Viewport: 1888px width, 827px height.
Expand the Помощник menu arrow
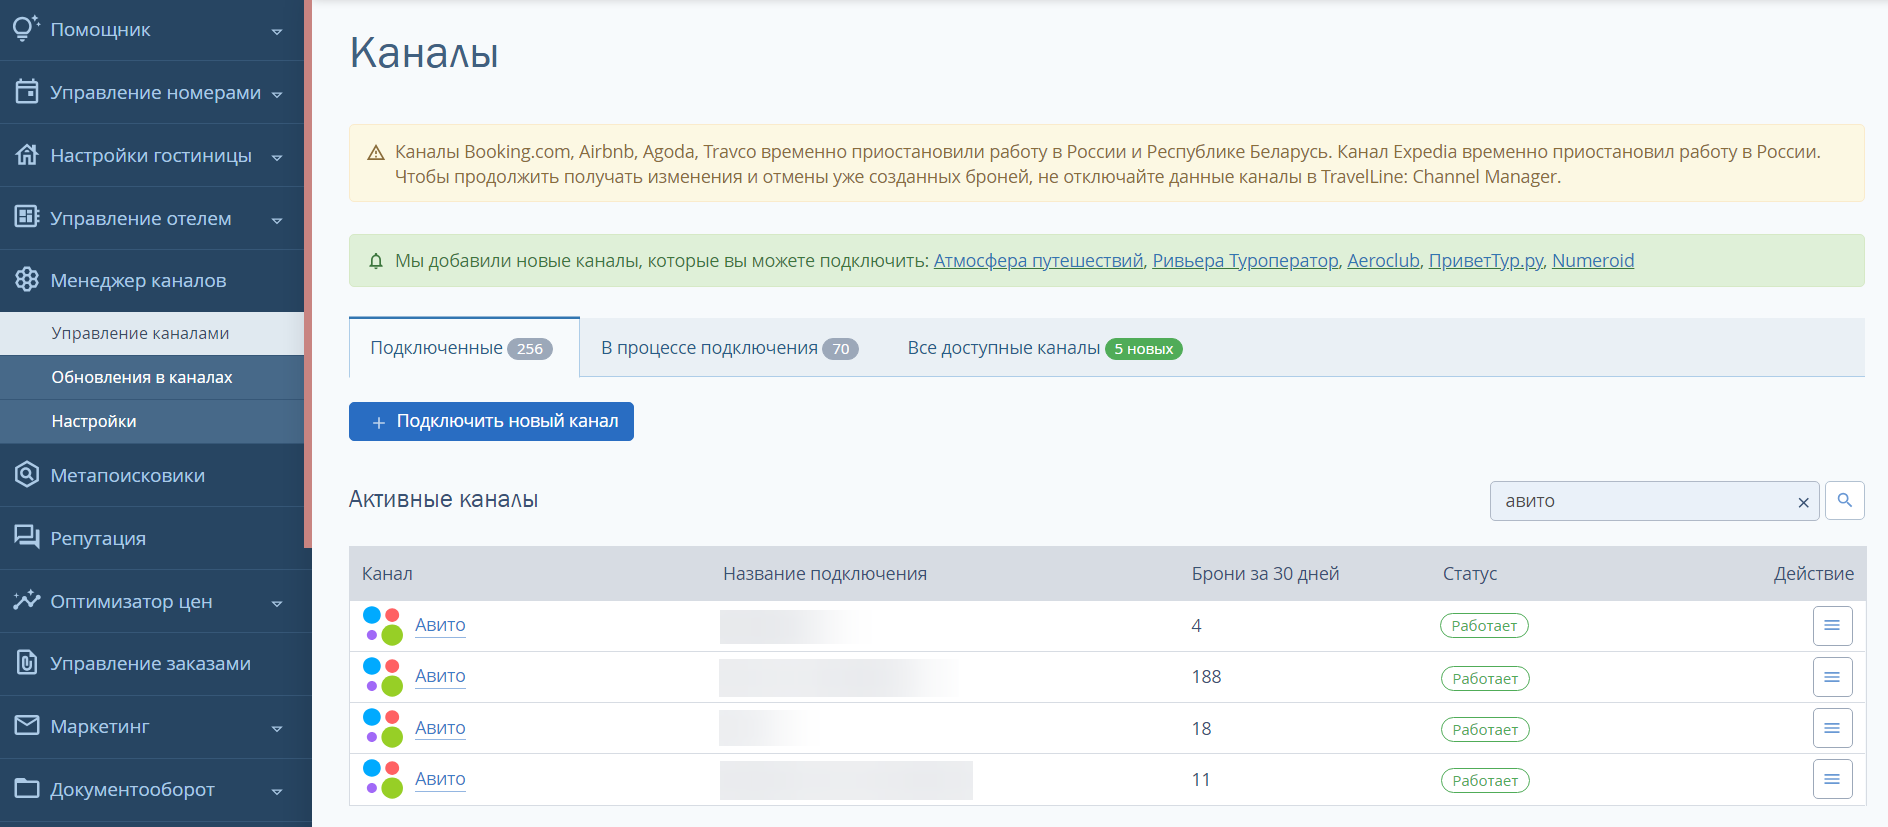point(277,31)
